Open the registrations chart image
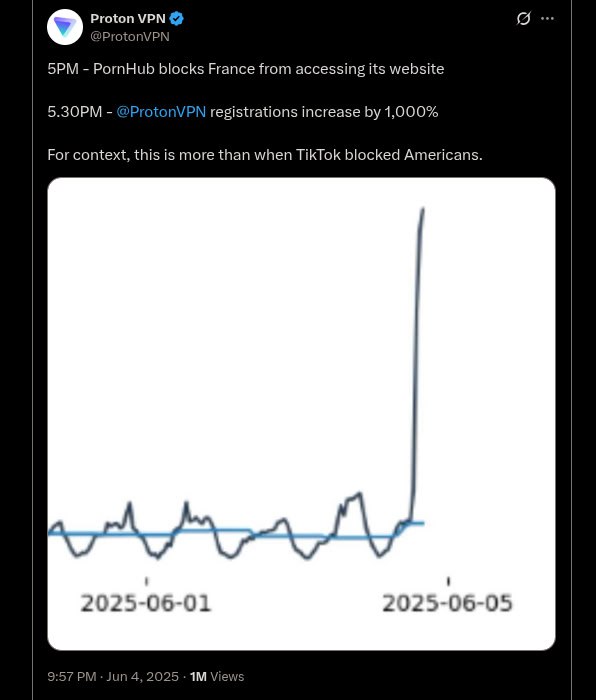The image size is (596, 700). click(x=301, y=414)
